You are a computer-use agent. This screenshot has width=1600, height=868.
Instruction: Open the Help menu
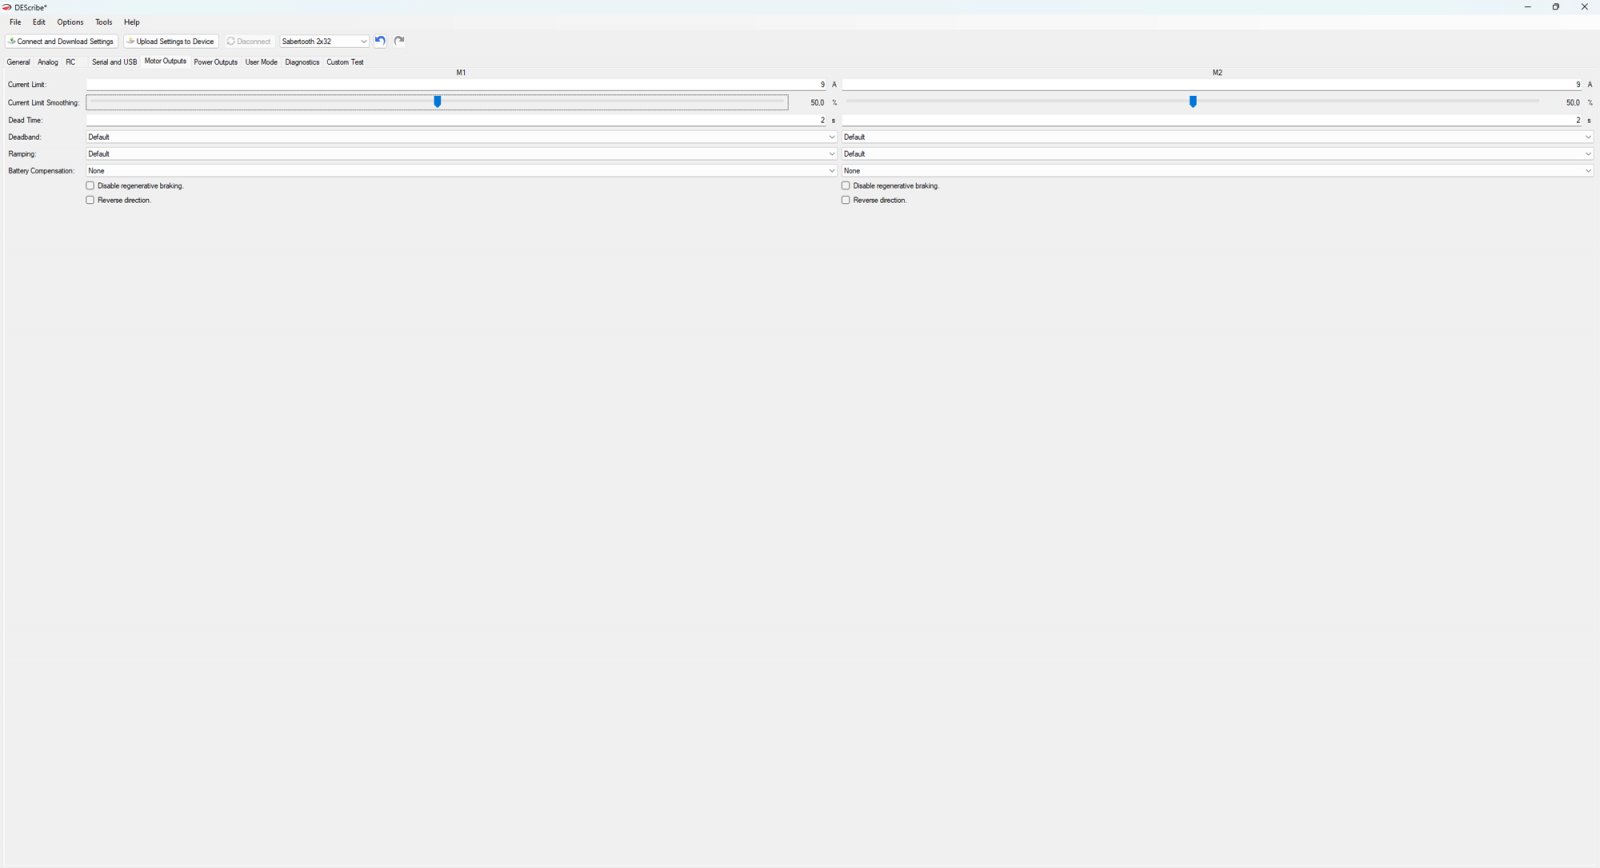point(132,22)
